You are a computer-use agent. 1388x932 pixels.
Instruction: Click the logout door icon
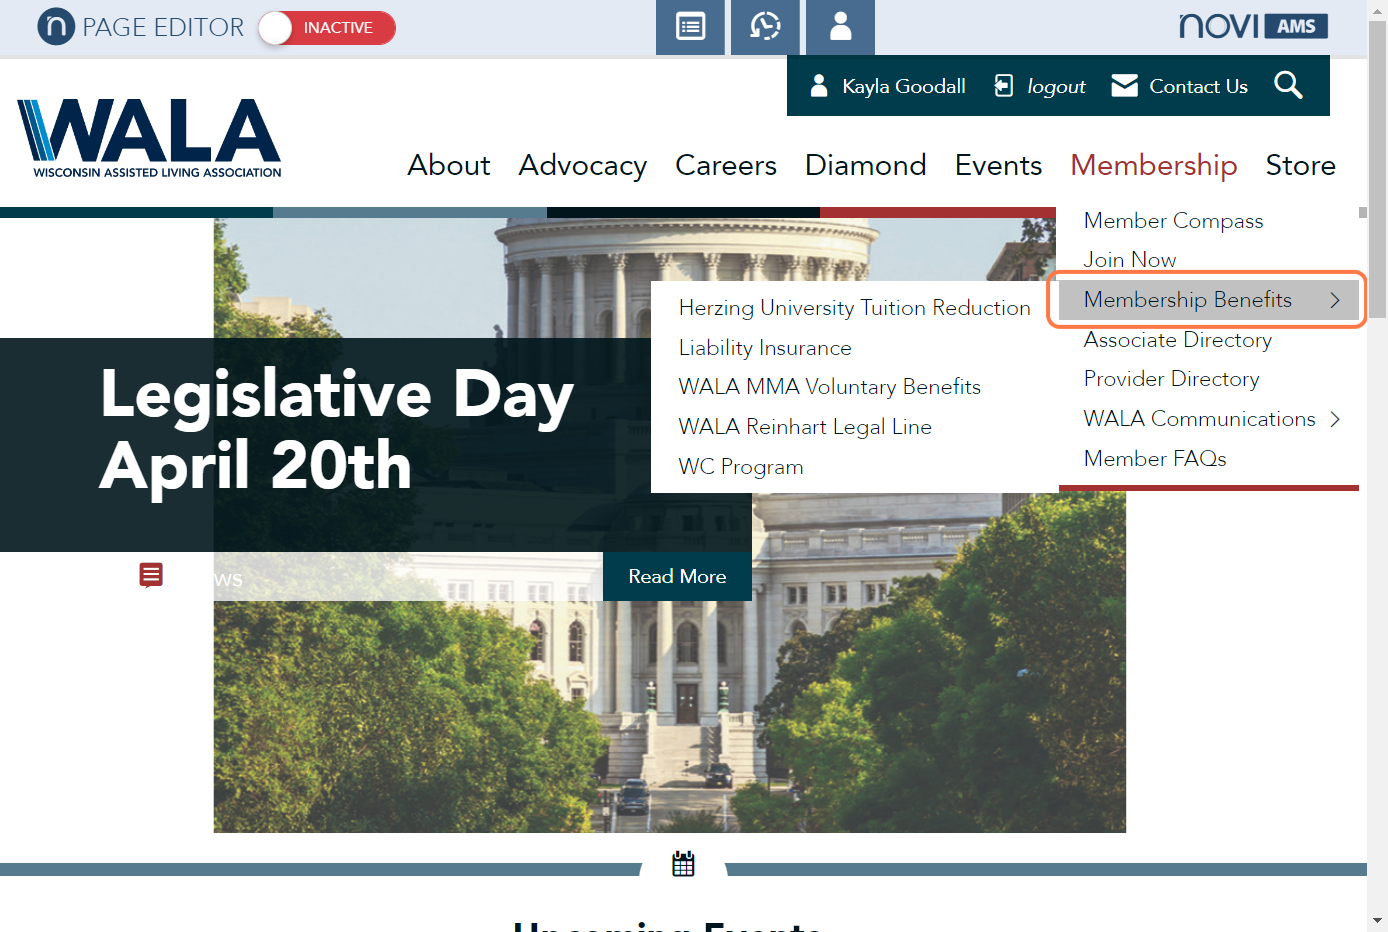[x=1003, y=86]
